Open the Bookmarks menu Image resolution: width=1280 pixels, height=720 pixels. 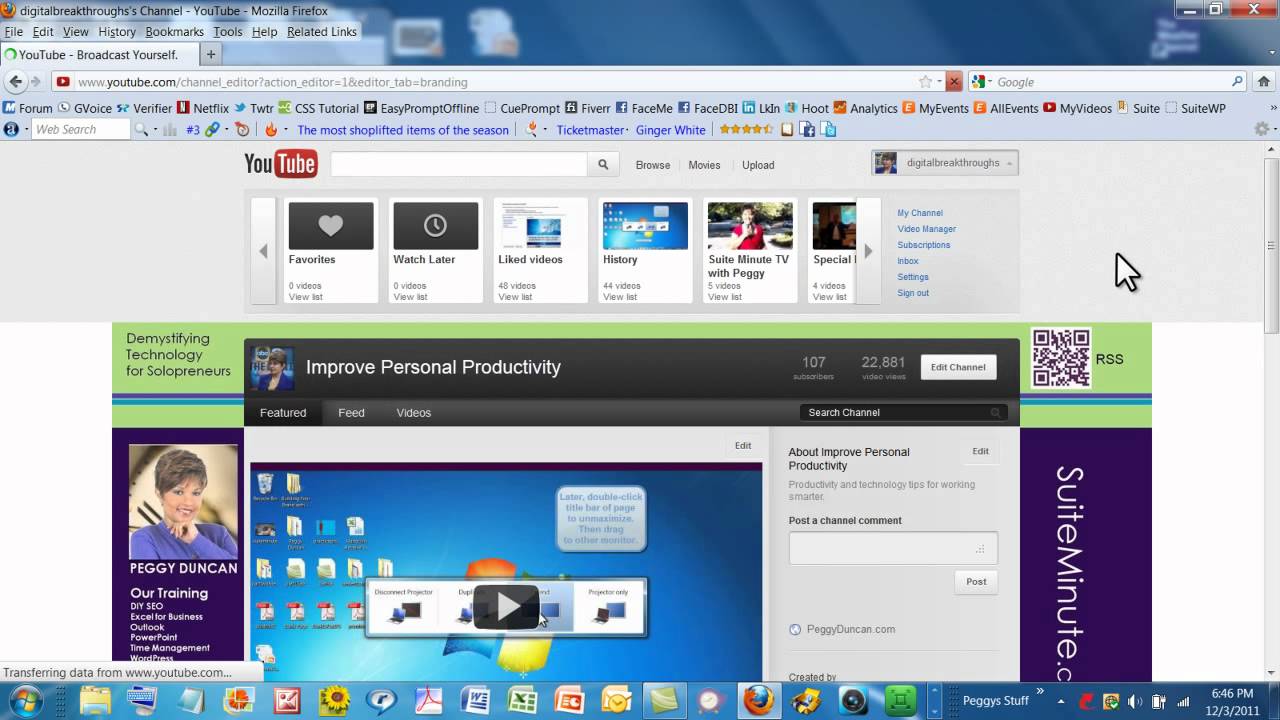tap(174, 32)
